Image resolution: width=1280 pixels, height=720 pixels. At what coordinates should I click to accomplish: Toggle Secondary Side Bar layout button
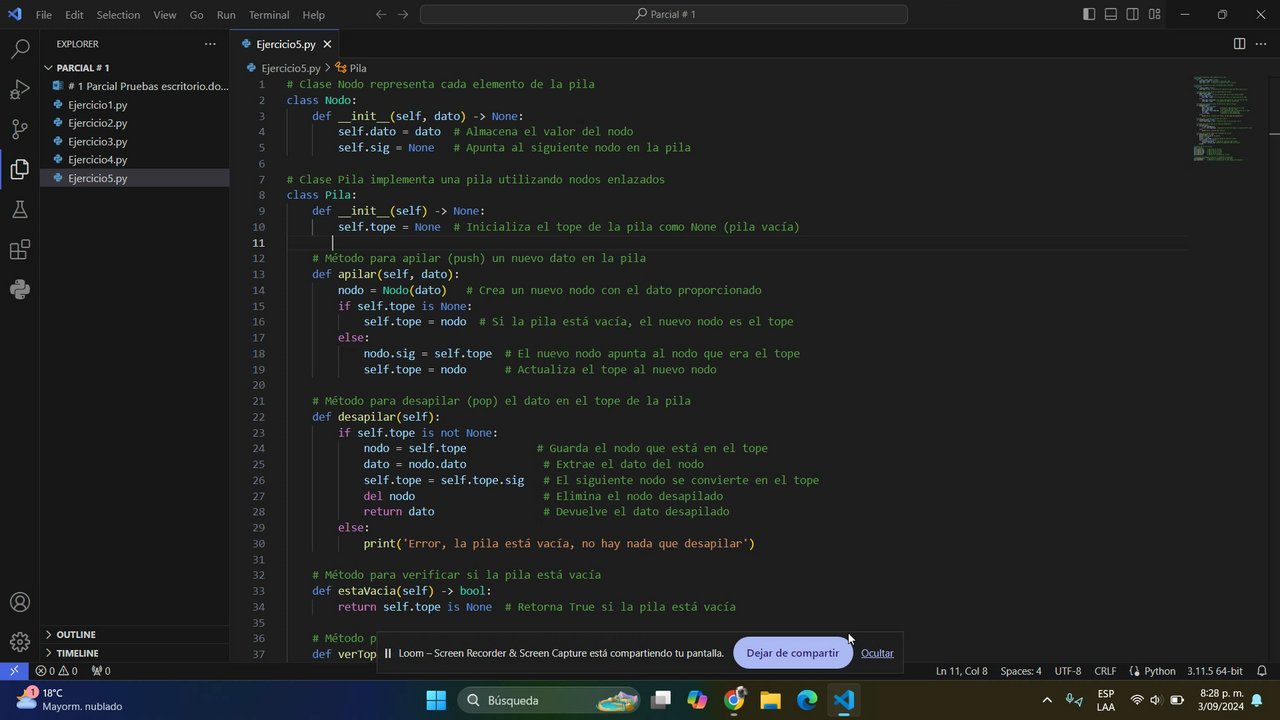(x=1133, y=15)
